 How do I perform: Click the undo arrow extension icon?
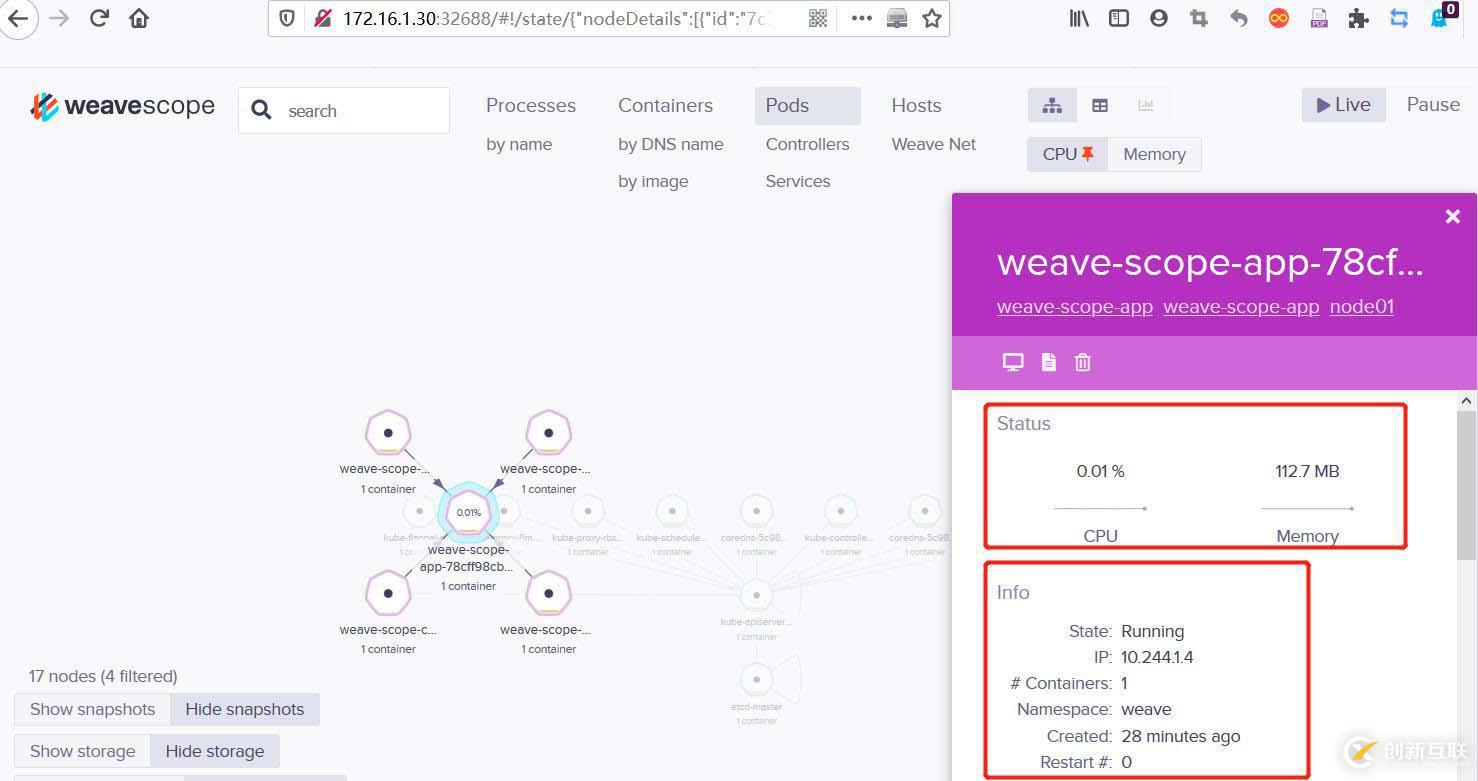1239,18
